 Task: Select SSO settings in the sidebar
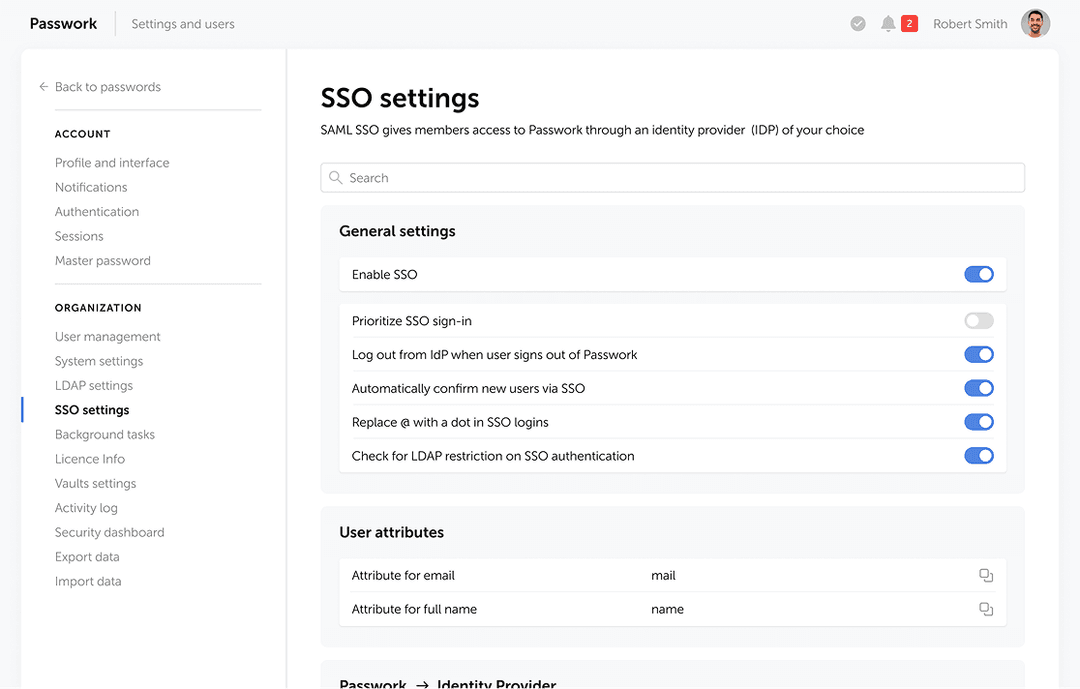point(92,410)
